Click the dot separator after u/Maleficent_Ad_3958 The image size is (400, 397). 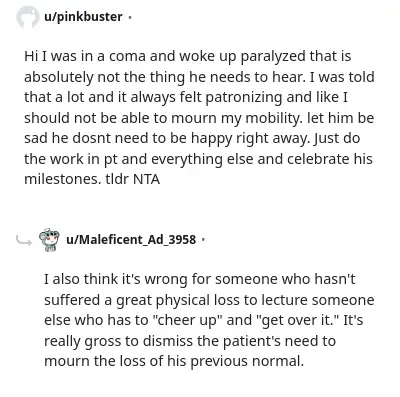coord(203,239)
